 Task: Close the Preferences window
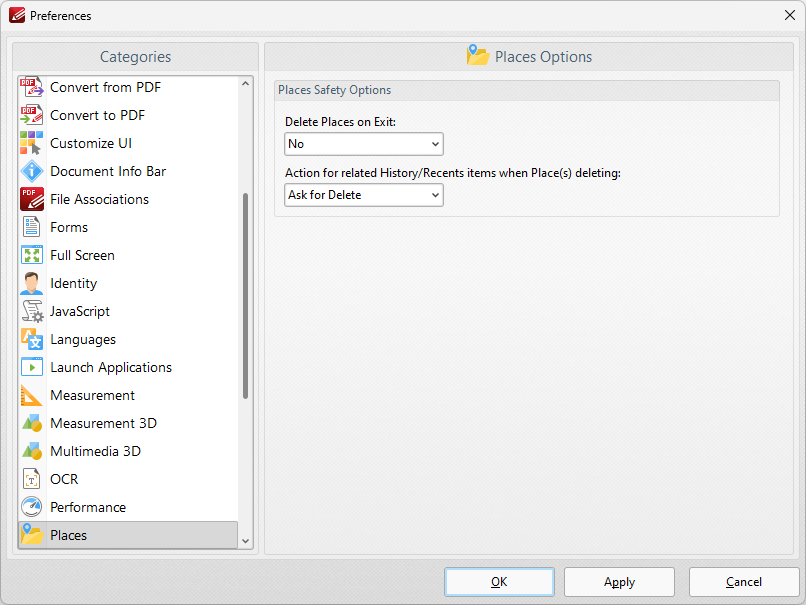[790, 15]
